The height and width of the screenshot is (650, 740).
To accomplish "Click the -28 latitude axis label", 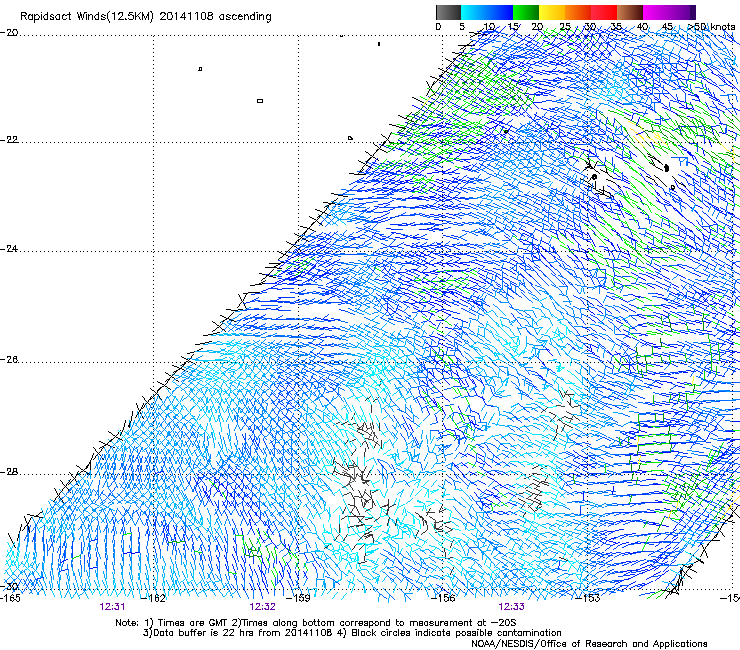I will point(9,472).
